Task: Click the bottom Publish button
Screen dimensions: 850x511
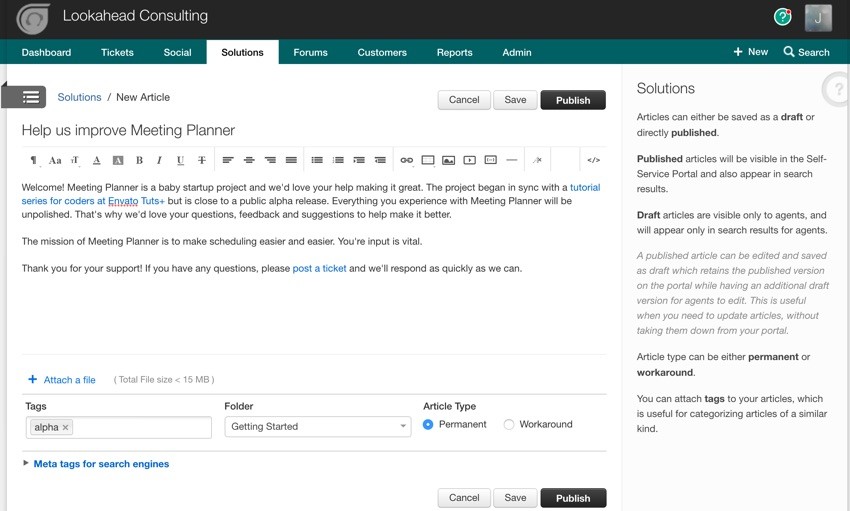Action: (x=573, y=498)
